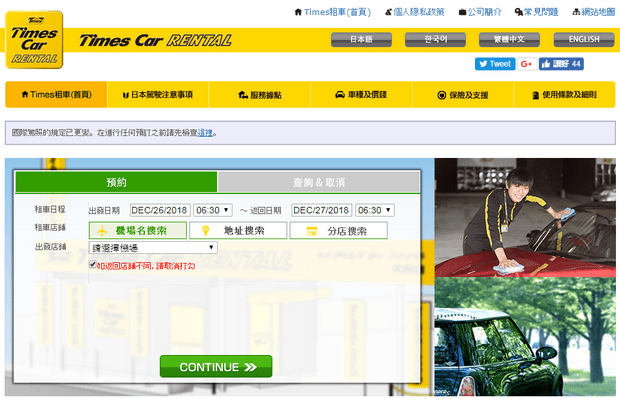Uncheck the same return shop checkbox
The height and width of the screenshot is (399, 620).
[x=93, y=264]
